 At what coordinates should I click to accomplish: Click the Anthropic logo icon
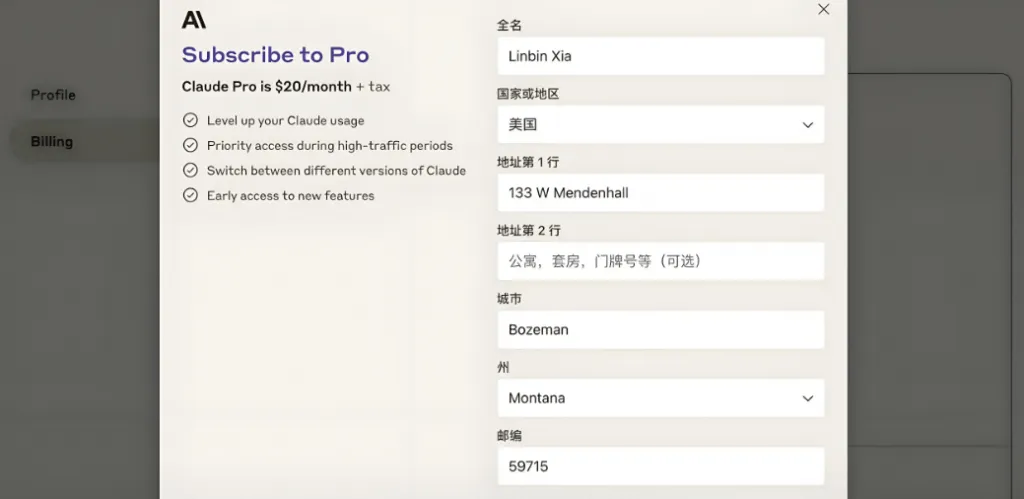pos(193,20)
